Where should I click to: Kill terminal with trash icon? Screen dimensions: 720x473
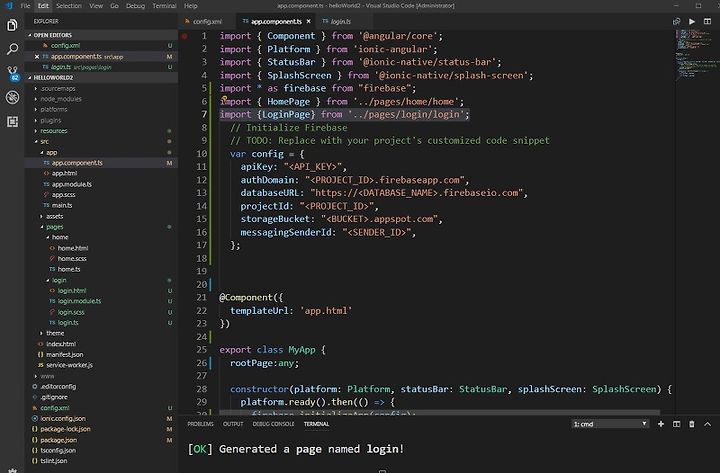coord(692,424)
